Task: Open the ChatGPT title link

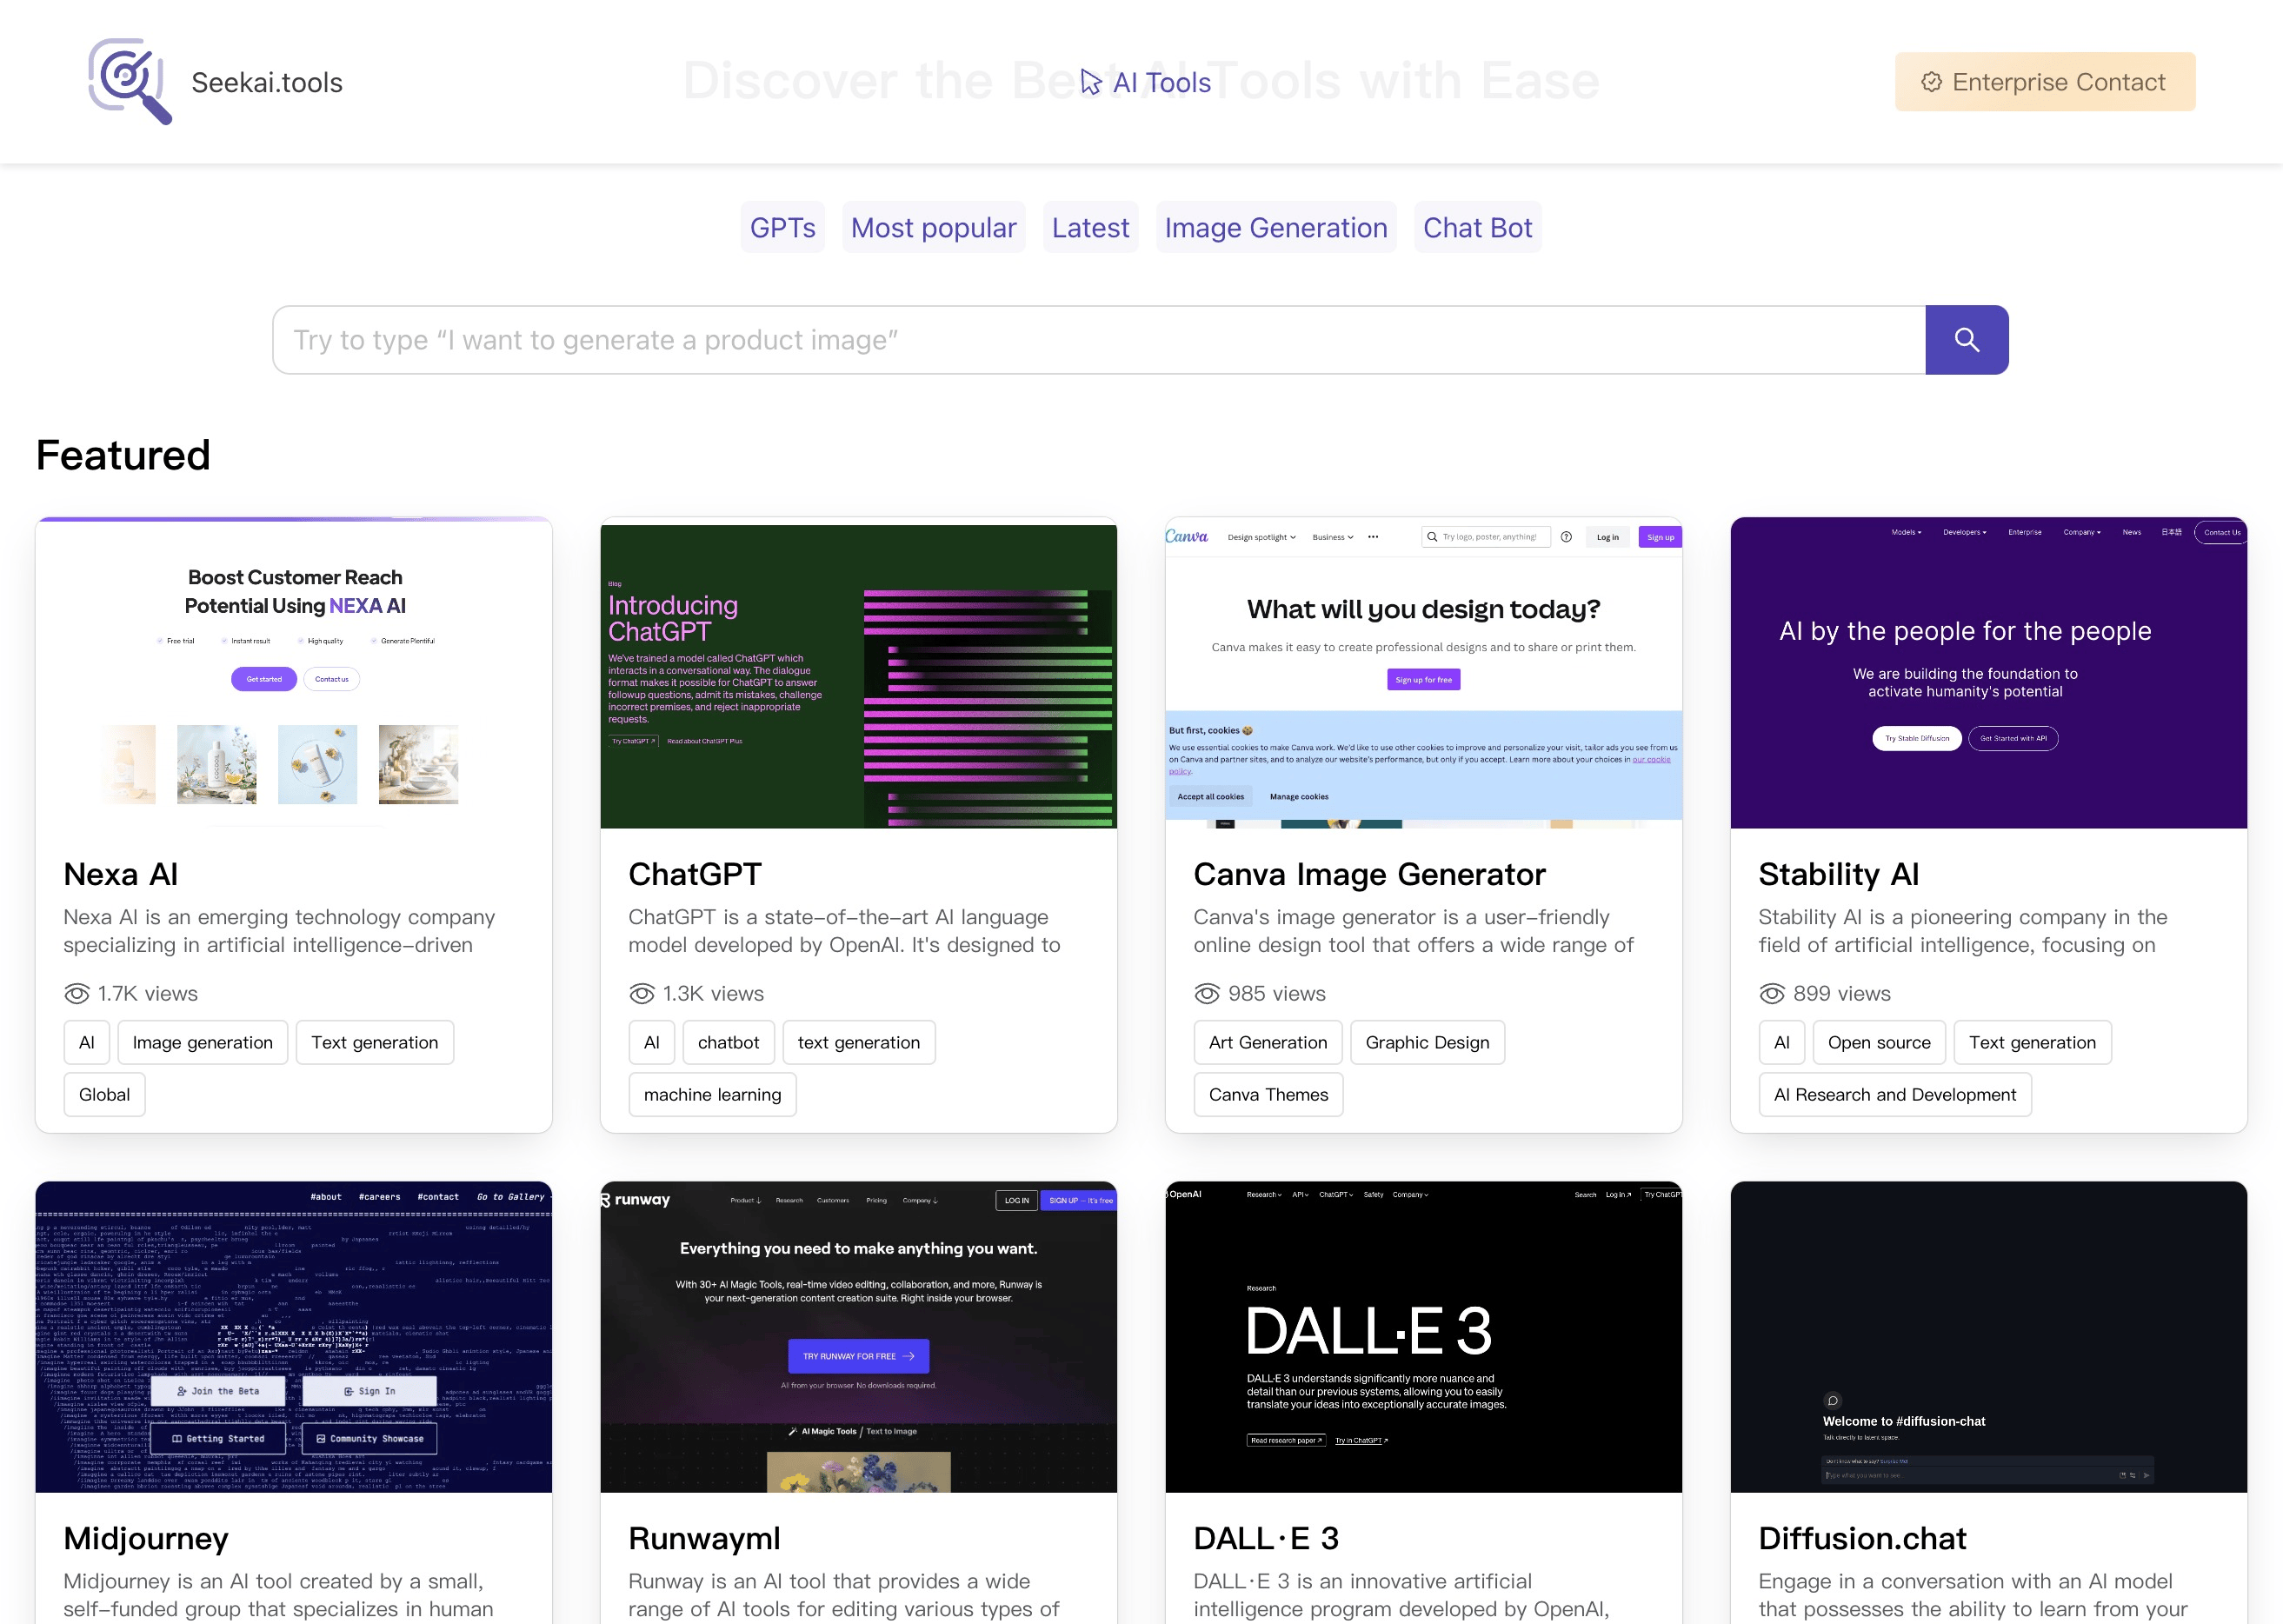Action: tap(695, 874)
